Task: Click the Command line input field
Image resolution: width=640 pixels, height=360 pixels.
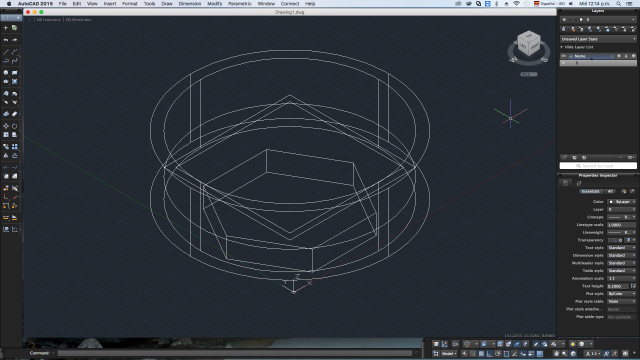Action: pyautogui.click(x=235, y=353)
